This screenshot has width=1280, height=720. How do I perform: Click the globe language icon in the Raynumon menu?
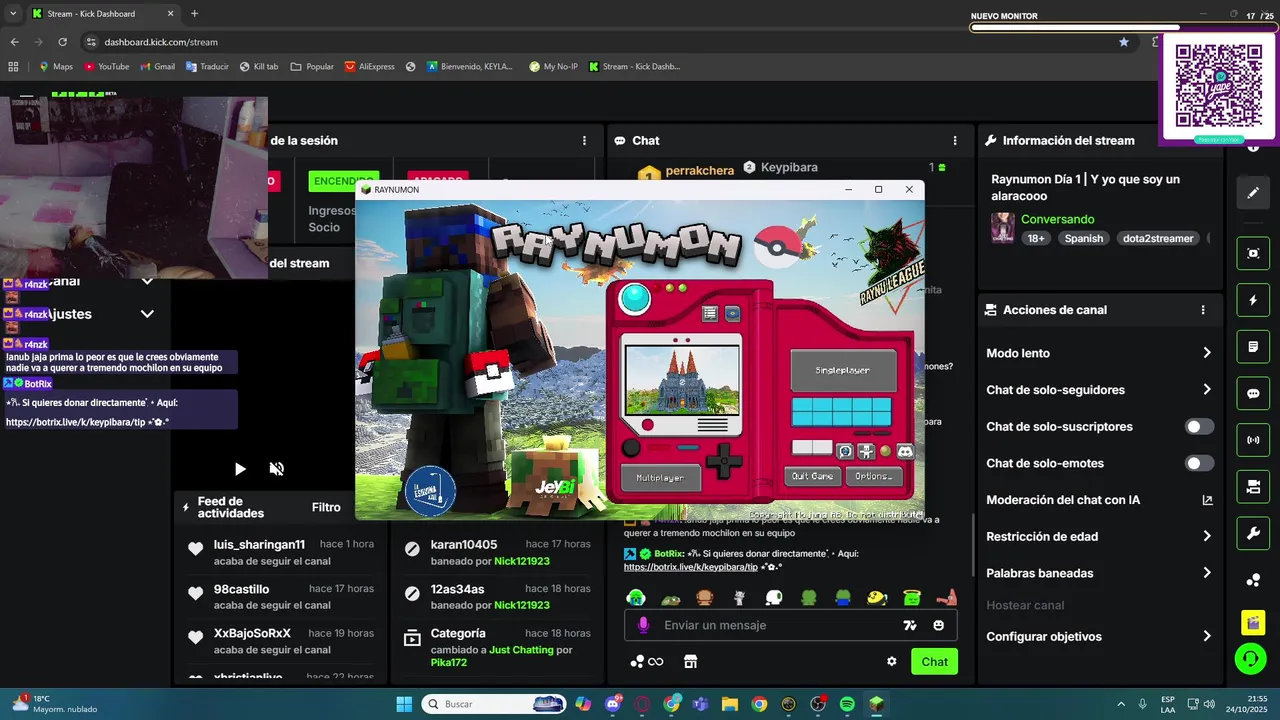(x=845, y=452)
